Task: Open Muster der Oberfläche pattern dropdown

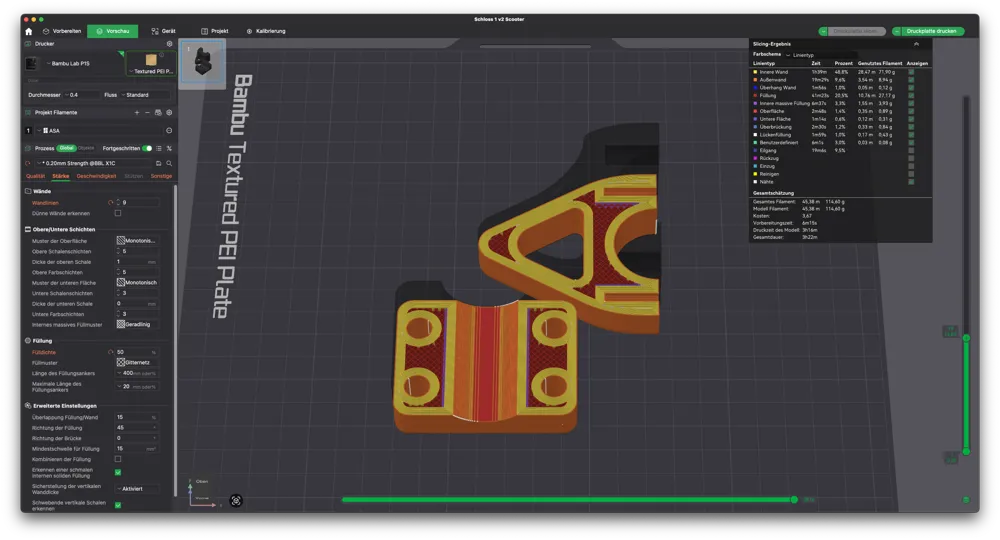Action: [137, 241]
